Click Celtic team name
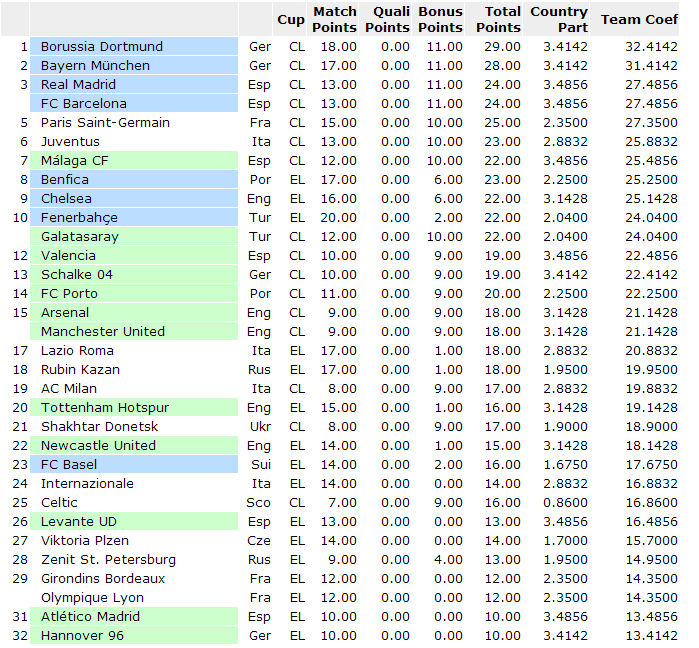Viewport: 699px width, 648px height. click(59, 503)
